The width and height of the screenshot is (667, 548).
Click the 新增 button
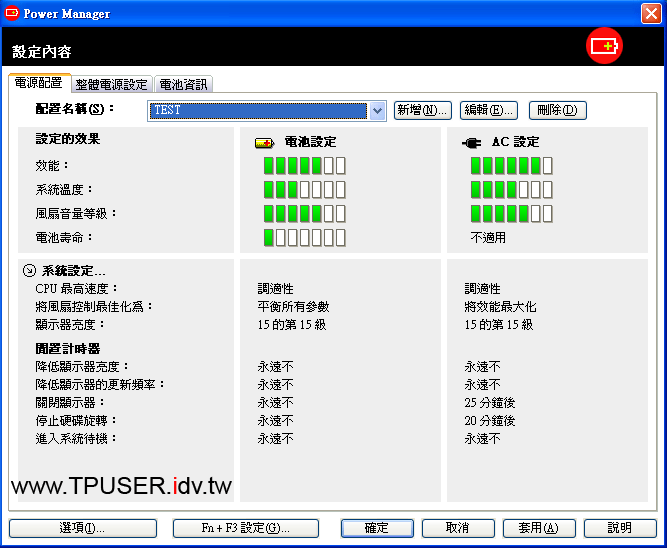(422, 110)
